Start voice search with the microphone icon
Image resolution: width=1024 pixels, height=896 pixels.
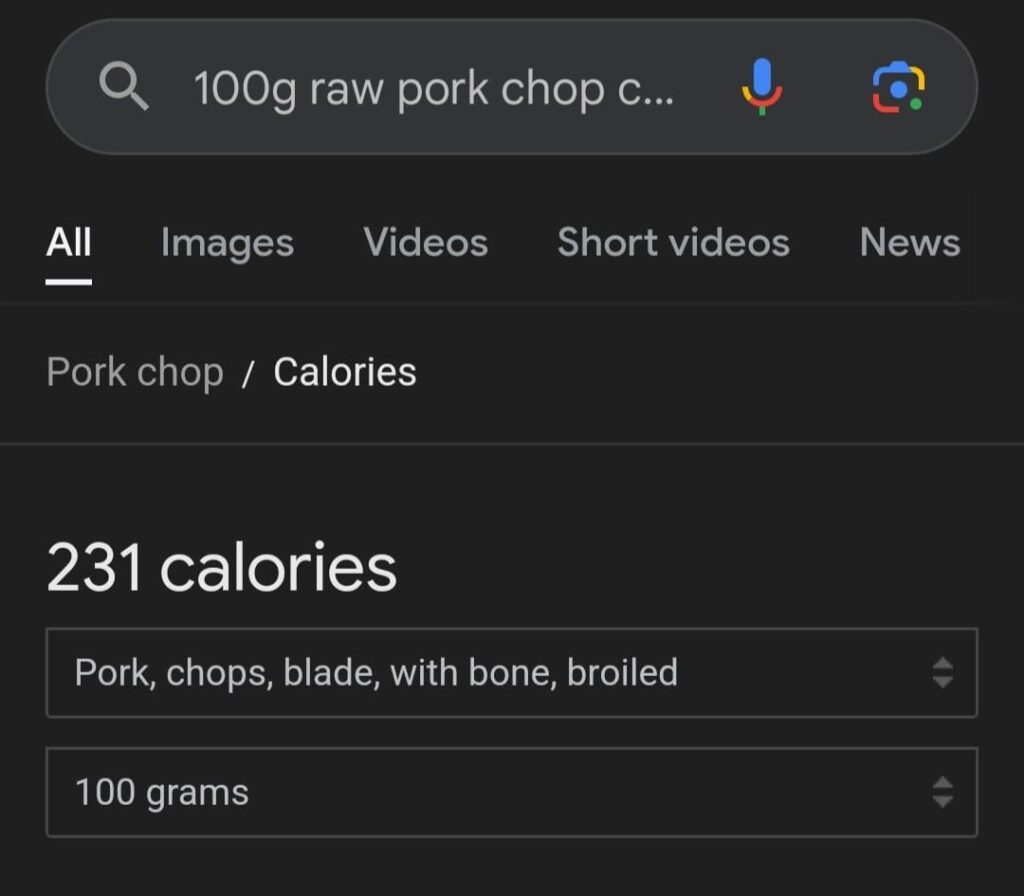[x=761, y=87]
